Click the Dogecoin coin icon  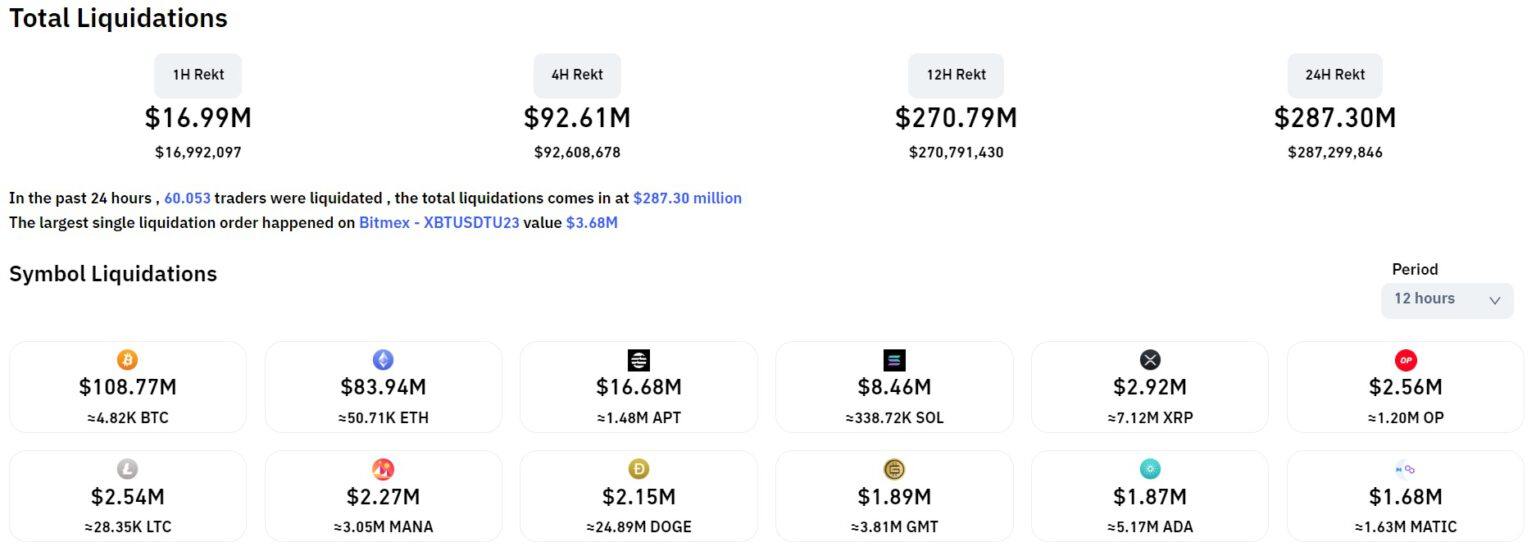[x=639, y=469]
